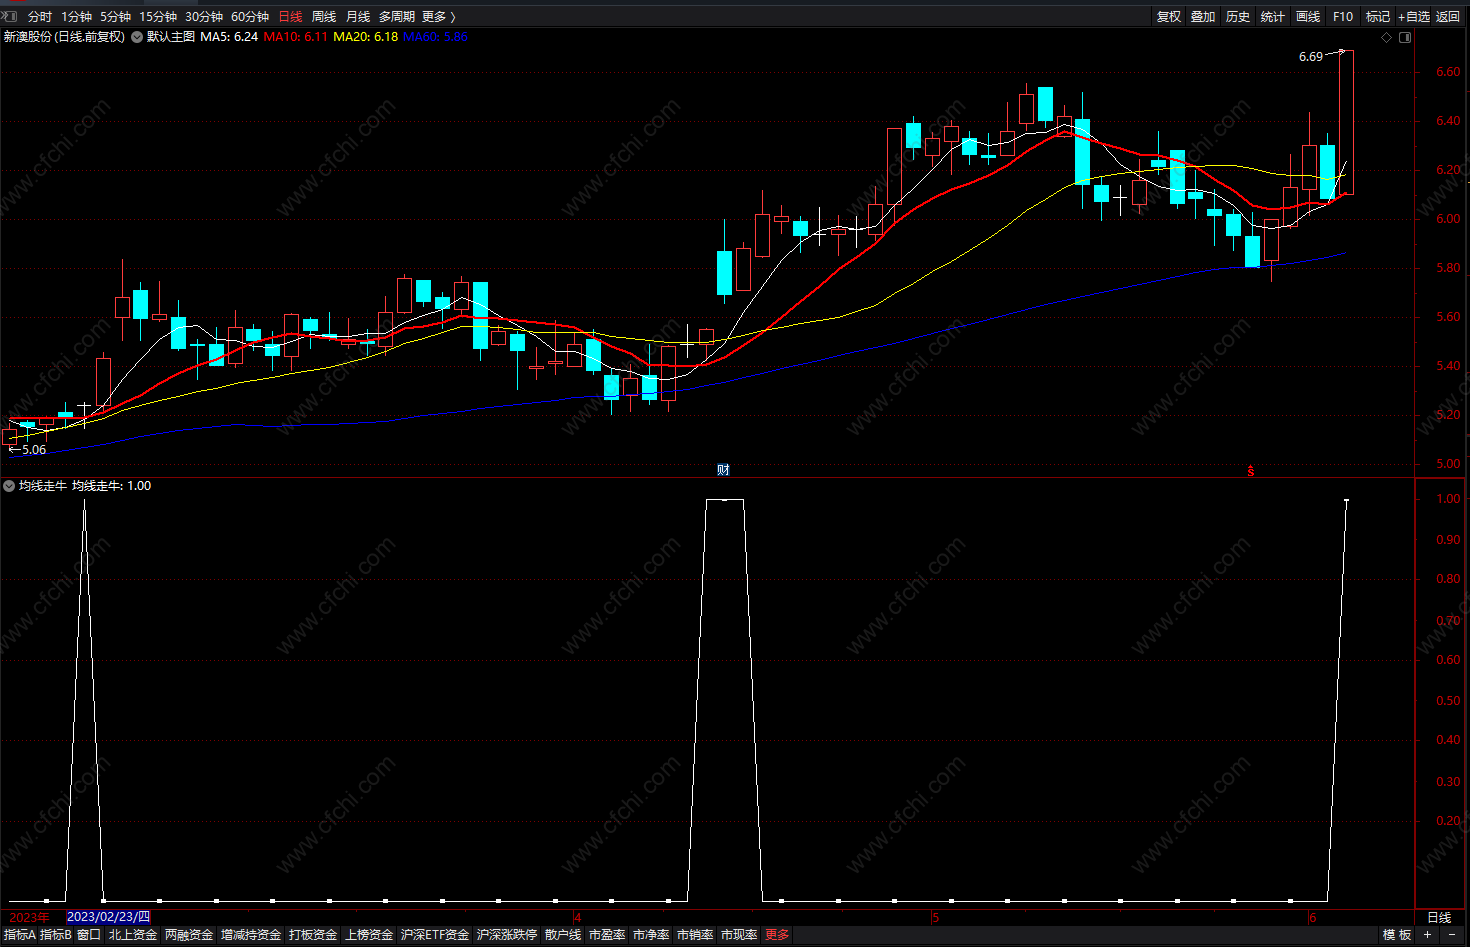This screenshot has height=947, width=1470.
Task: Toggle the right side panel icon
Action: (x=1405, y=37)
